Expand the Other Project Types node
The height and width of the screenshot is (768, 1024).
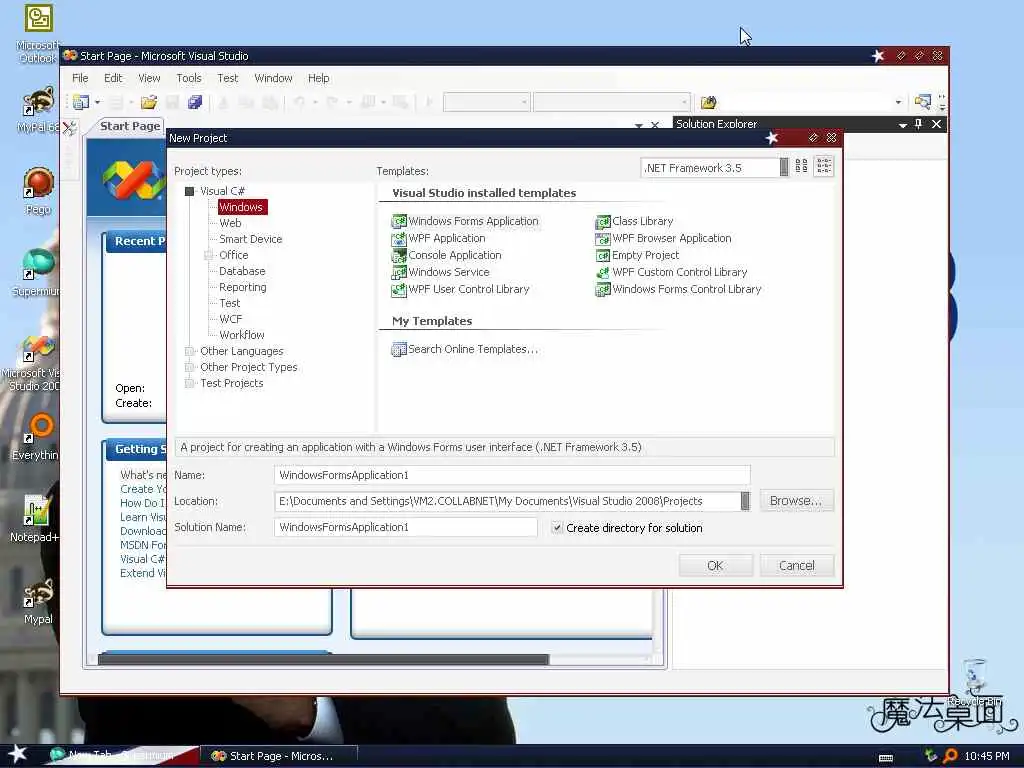tap(189, 367)
